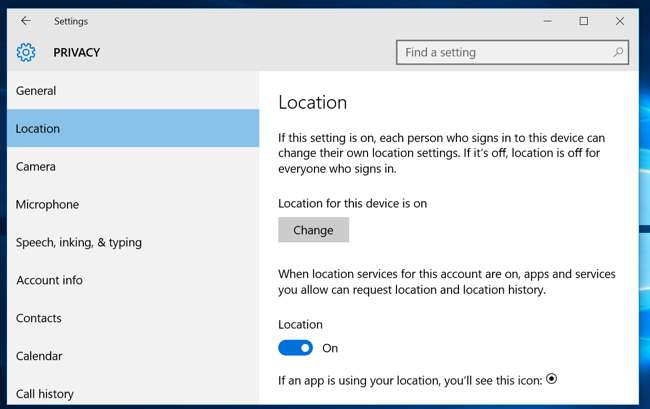Maximize the Settings window
Image resolution: width=650 pixels, height=409 pixels.
[x=584, y=21]
